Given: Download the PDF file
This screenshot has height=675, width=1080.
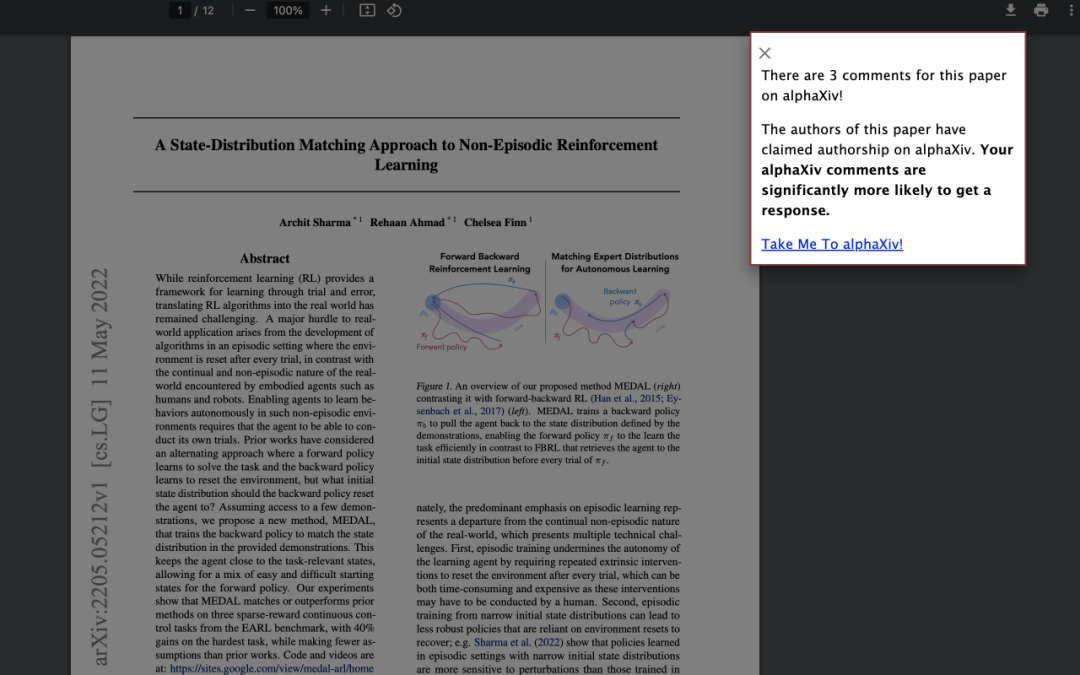Looking at the screenshot, I should (x=1010, y=10).
